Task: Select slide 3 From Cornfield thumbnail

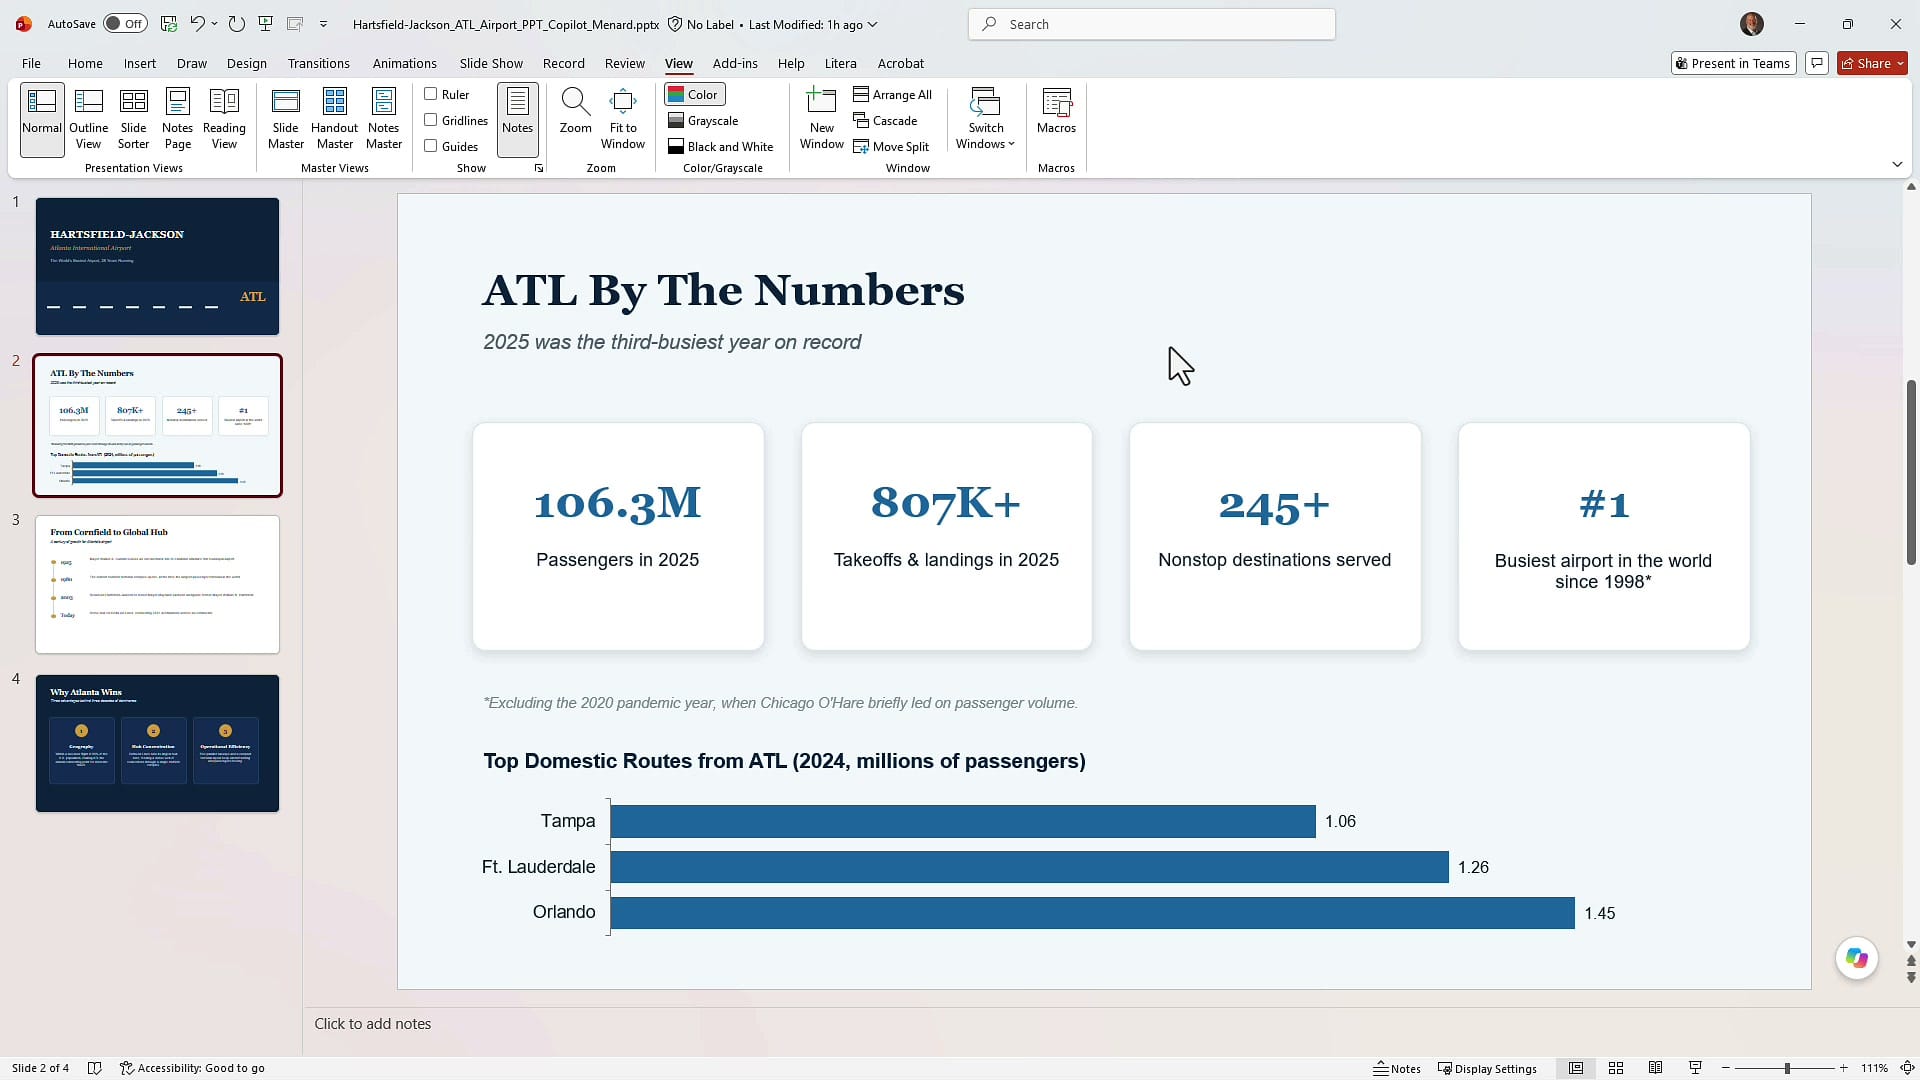Action: click(157, 584)
